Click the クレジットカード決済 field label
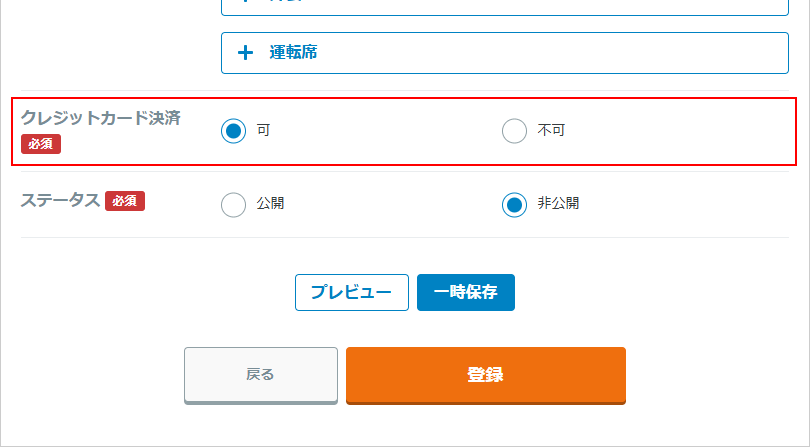810x447 pixels. click(x=101, y=118)
